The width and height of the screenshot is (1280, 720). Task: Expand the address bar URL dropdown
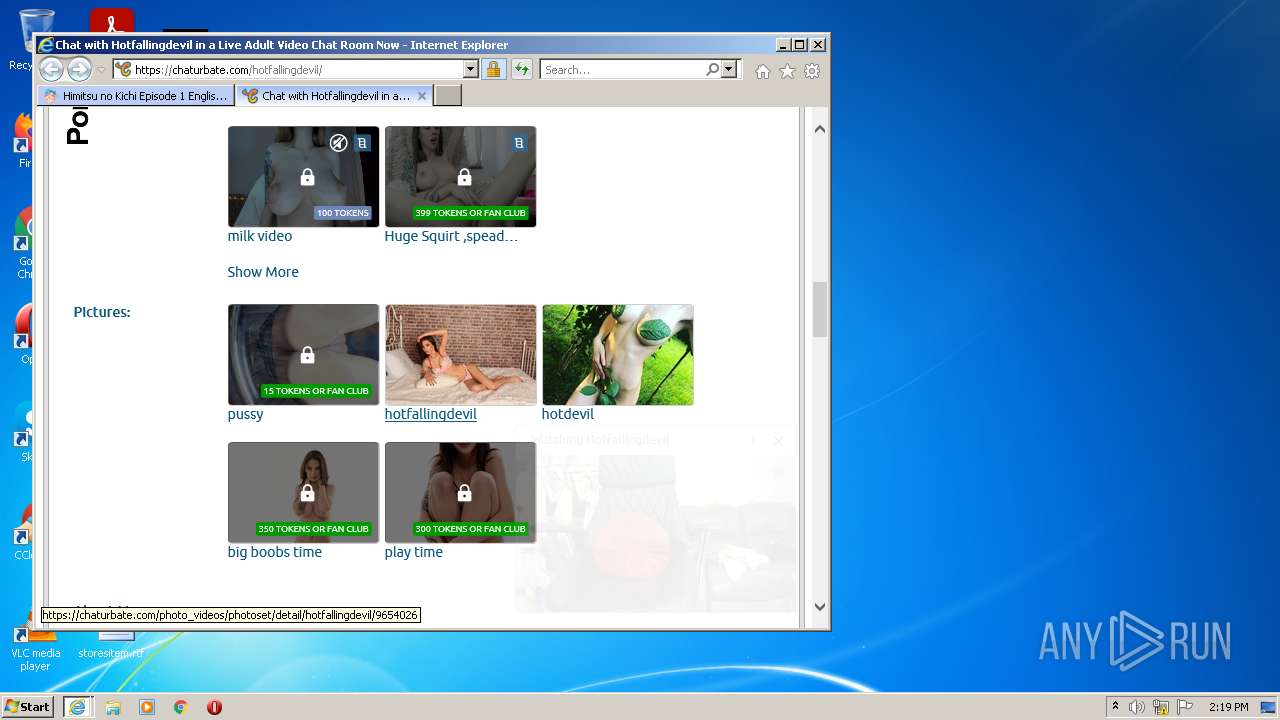click(x=471, y=69)
